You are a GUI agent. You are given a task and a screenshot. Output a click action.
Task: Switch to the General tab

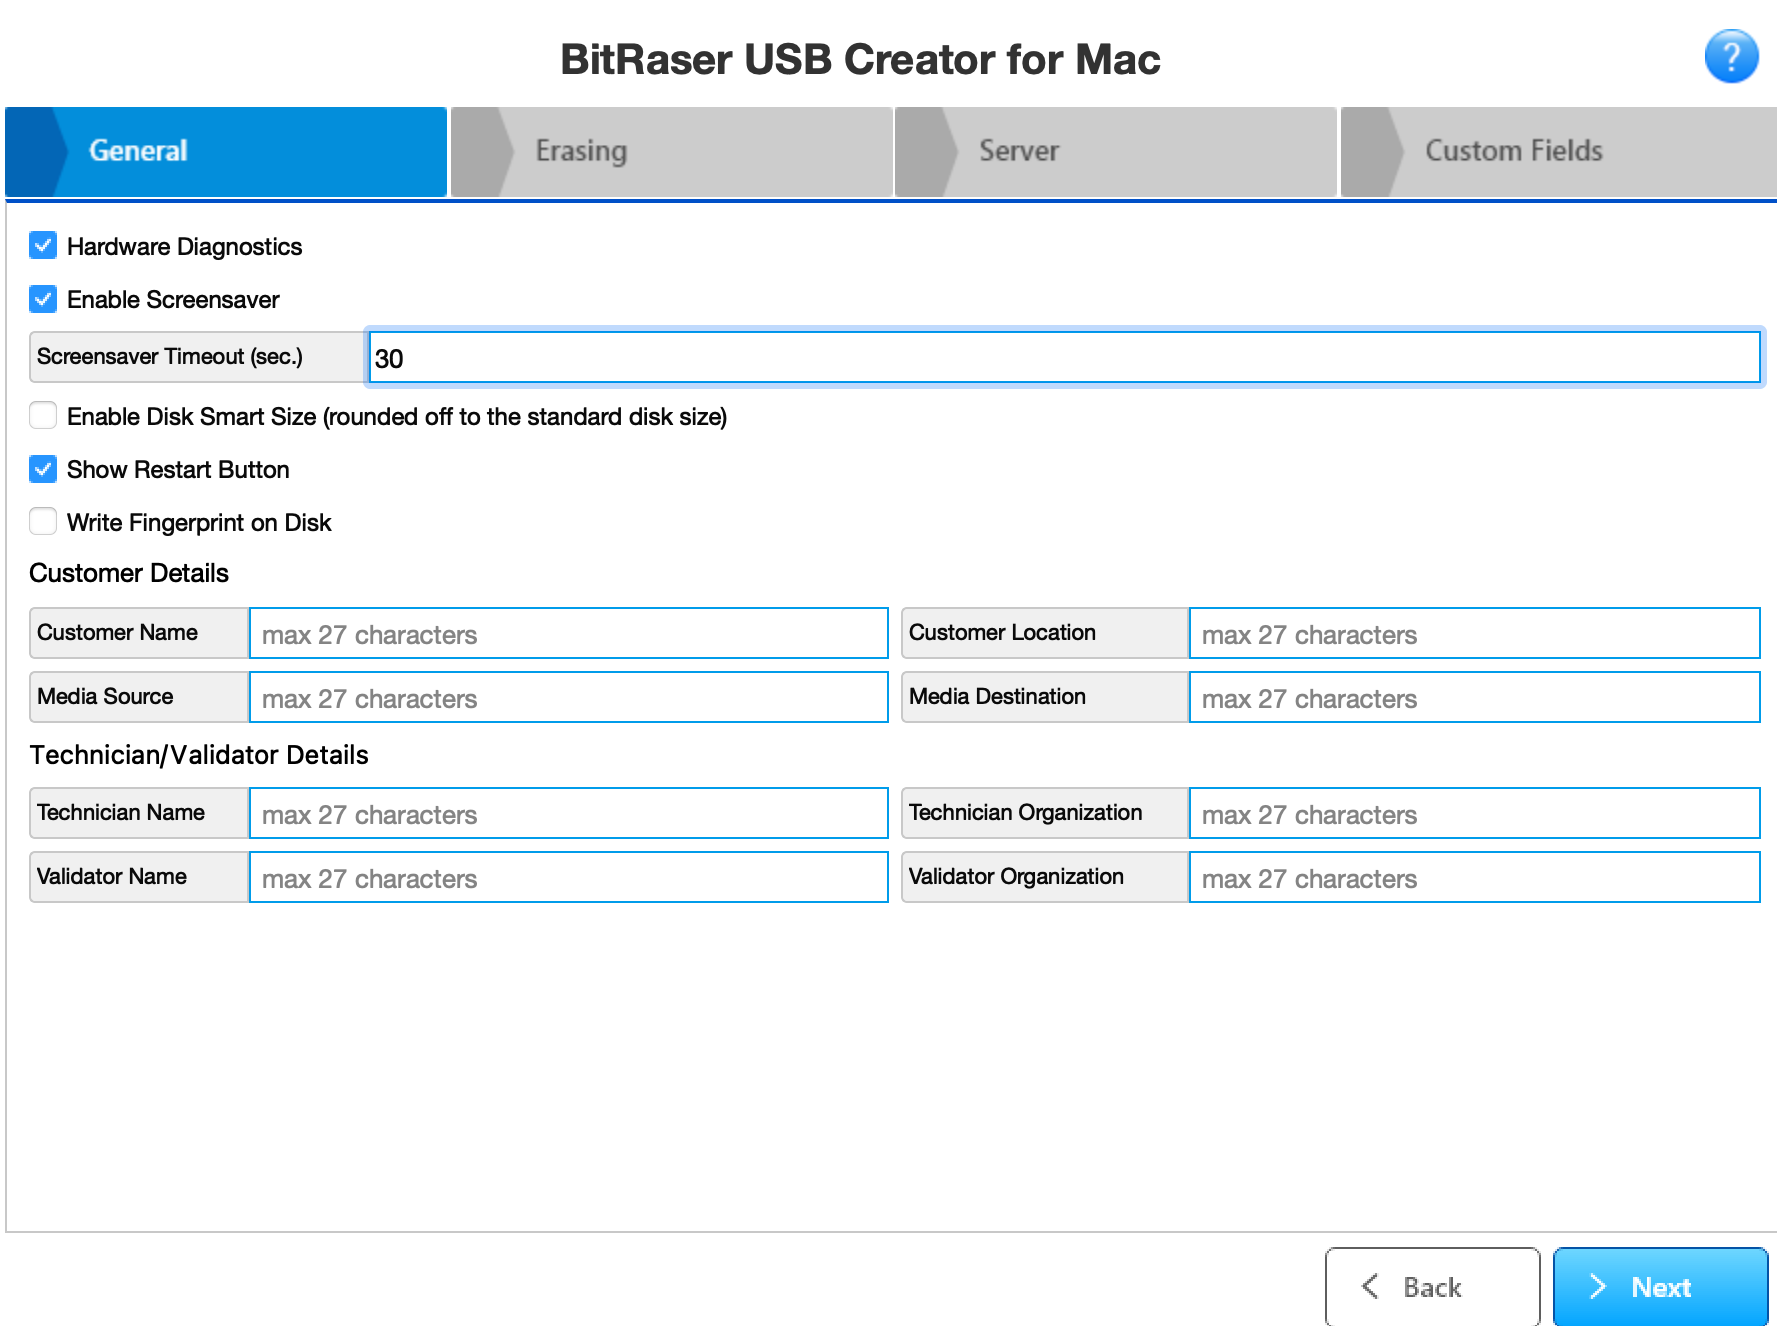click(x=226, y=151)
